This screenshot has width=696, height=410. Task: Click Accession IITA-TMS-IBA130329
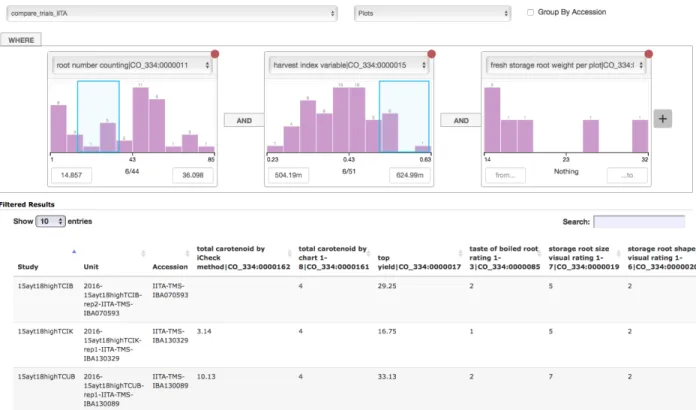point(170,336)
